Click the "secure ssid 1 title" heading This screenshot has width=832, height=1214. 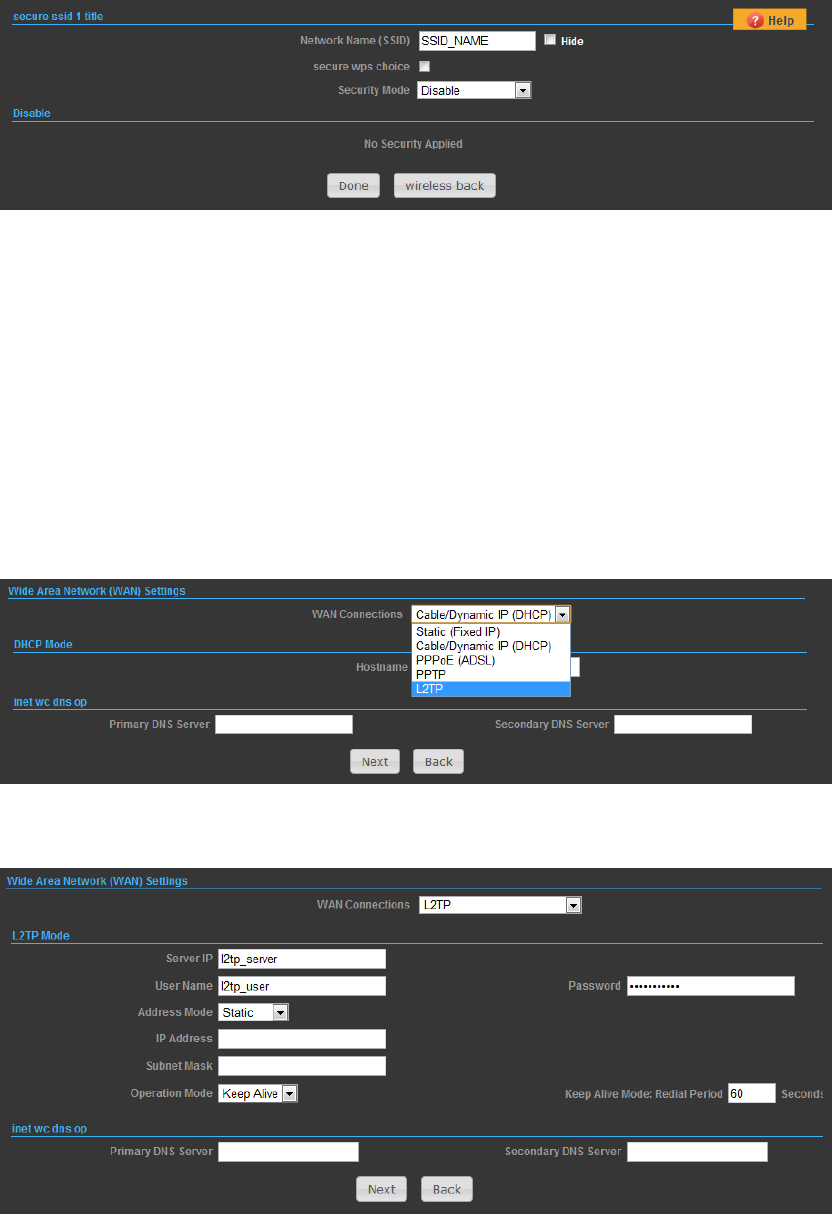point(57,17)
